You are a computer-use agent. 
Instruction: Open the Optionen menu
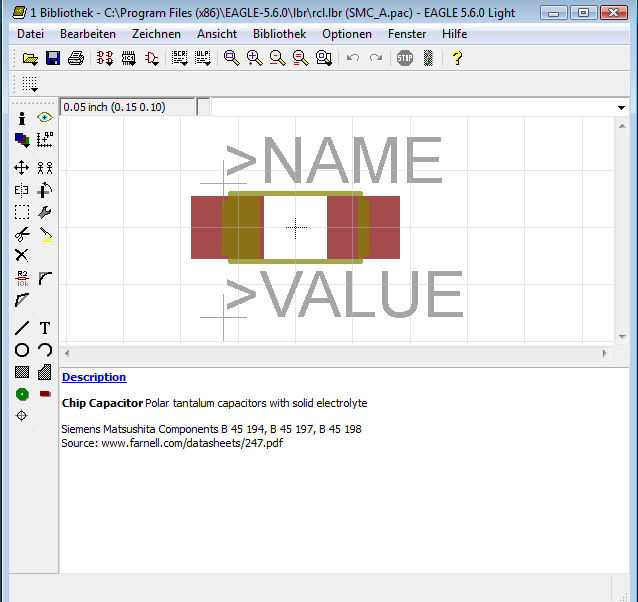point(347,34)
